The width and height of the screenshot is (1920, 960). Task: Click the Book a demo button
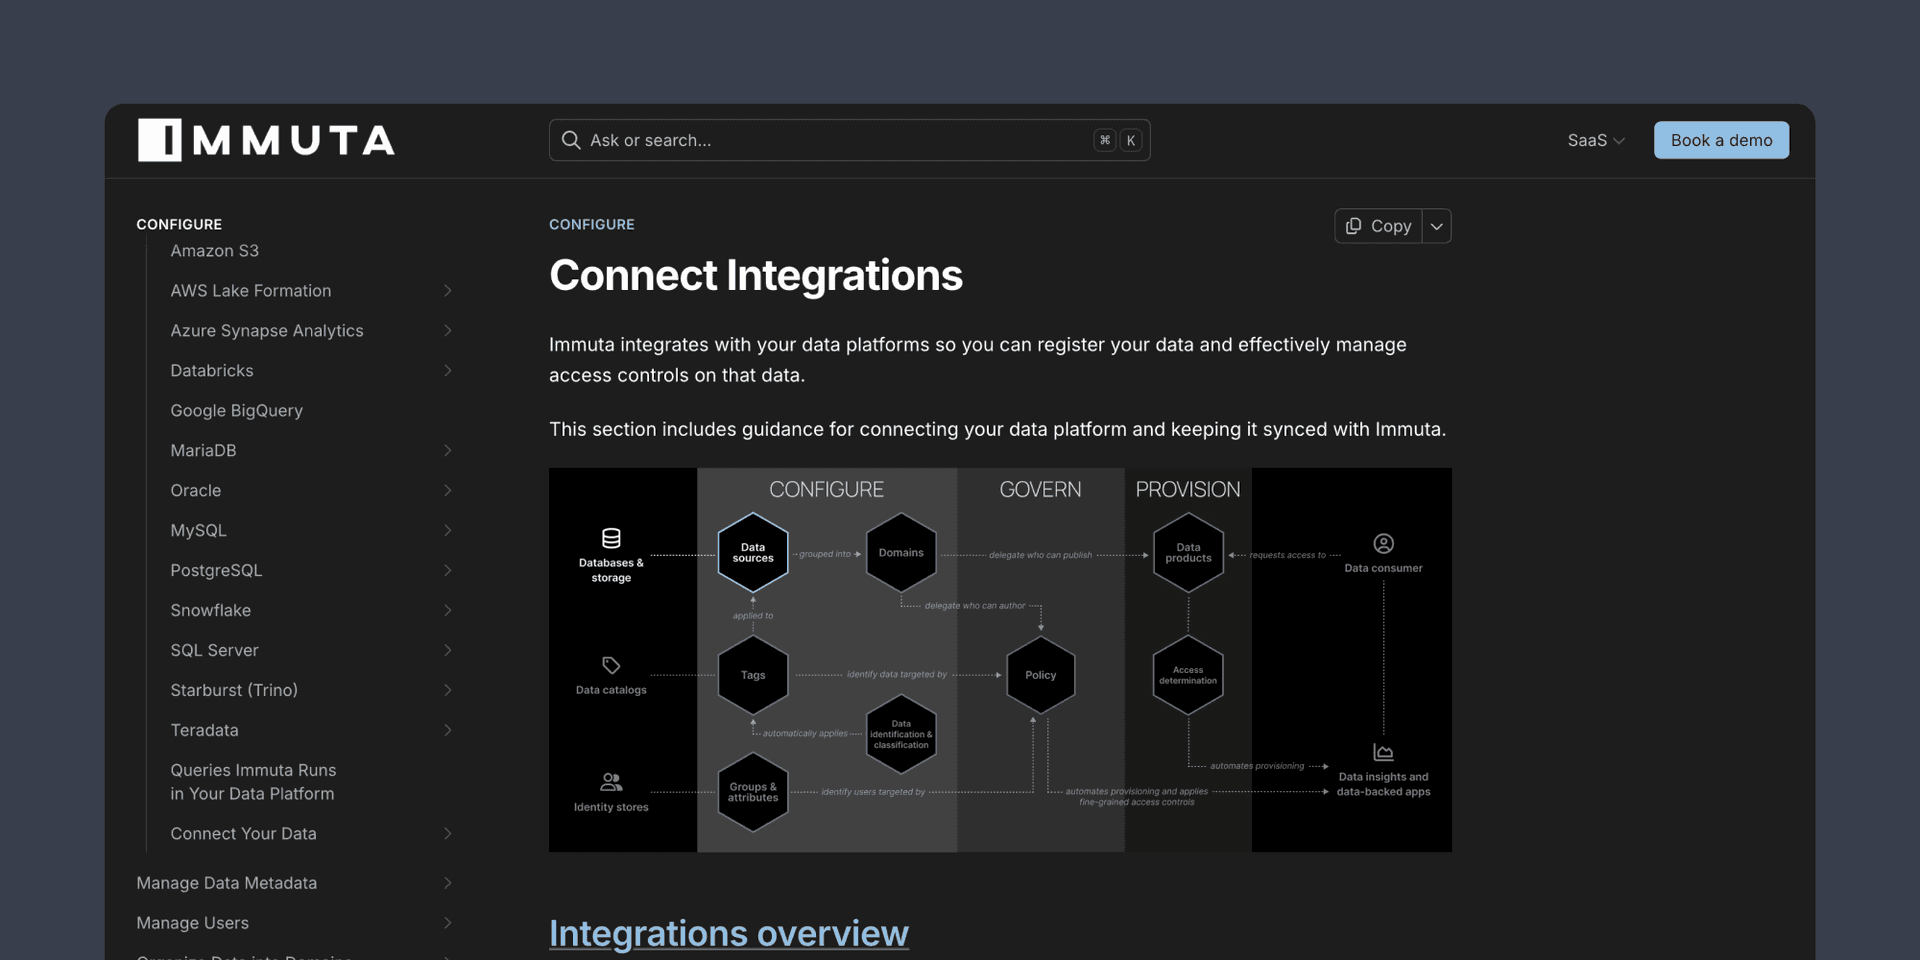click(x=1721, y=140)
